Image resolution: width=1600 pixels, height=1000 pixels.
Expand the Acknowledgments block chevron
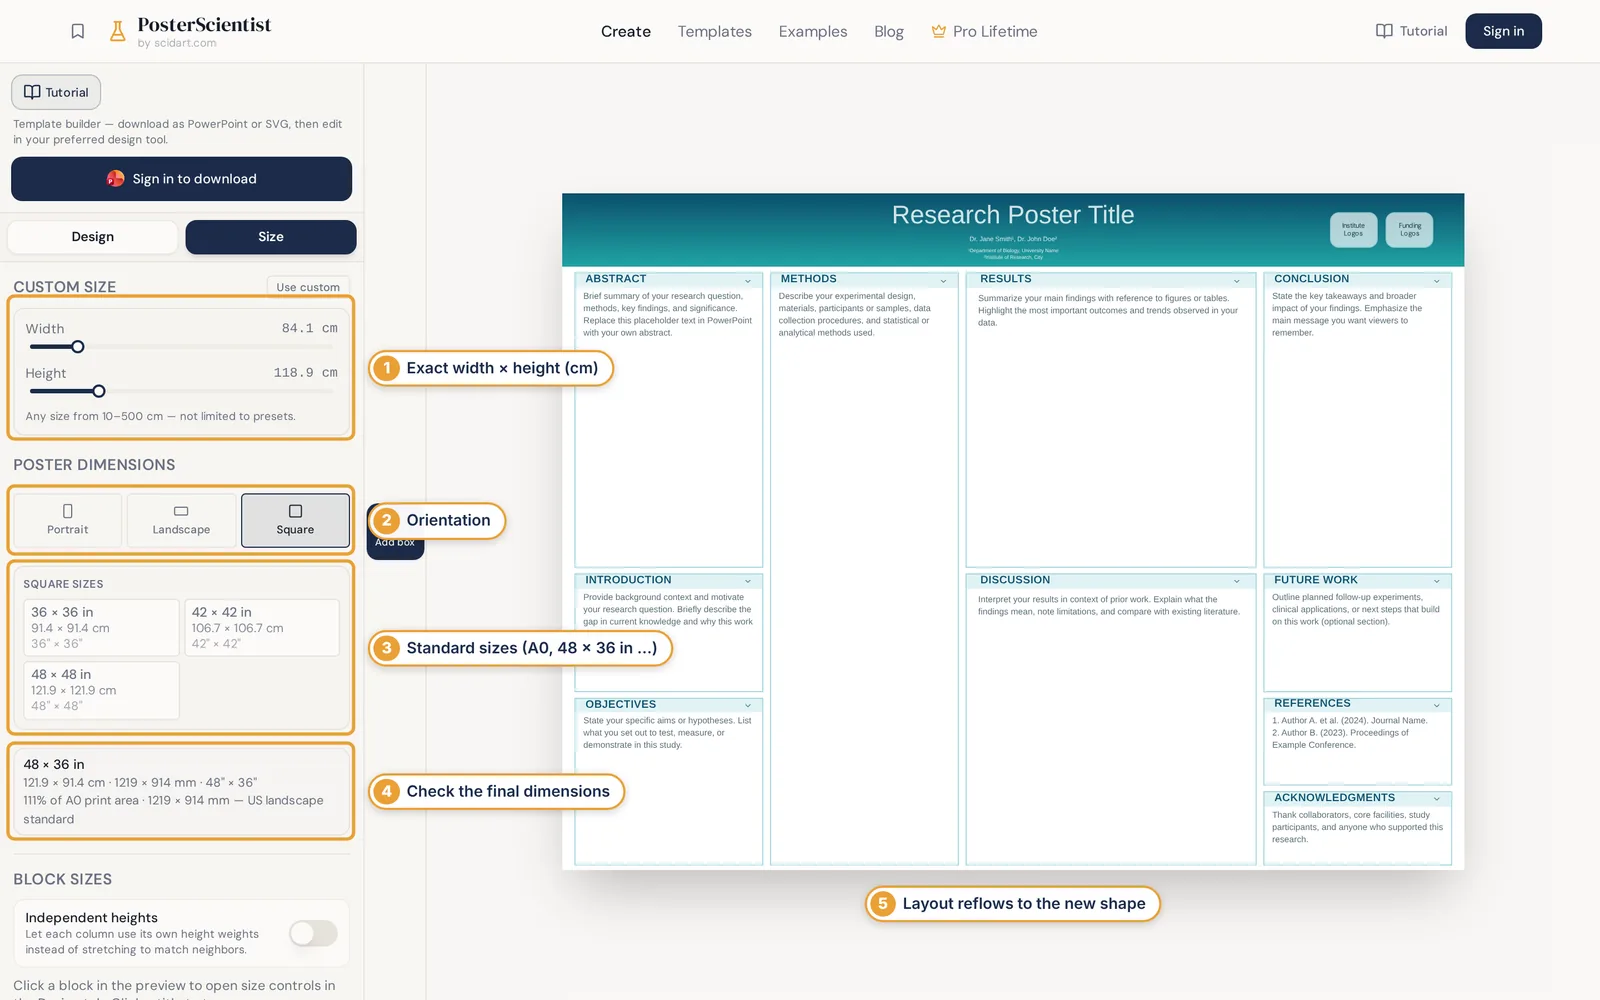(x=1437, y=799)
